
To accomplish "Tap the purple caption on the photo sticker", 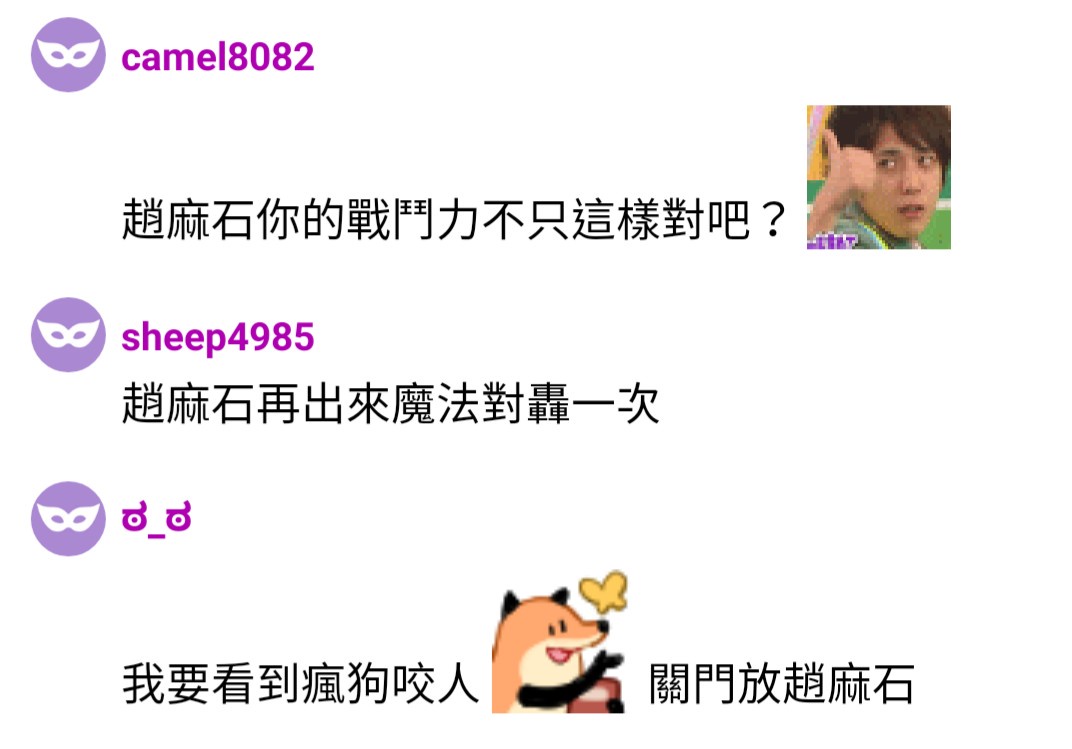I will coord(831,241).
